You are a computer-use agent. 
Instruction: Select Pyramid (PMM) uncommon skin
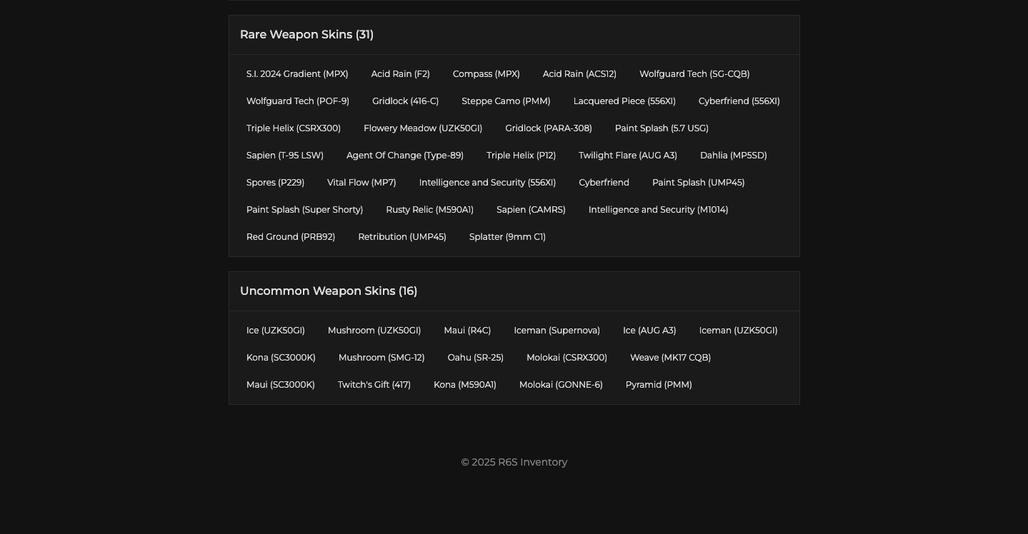(658, 385)
